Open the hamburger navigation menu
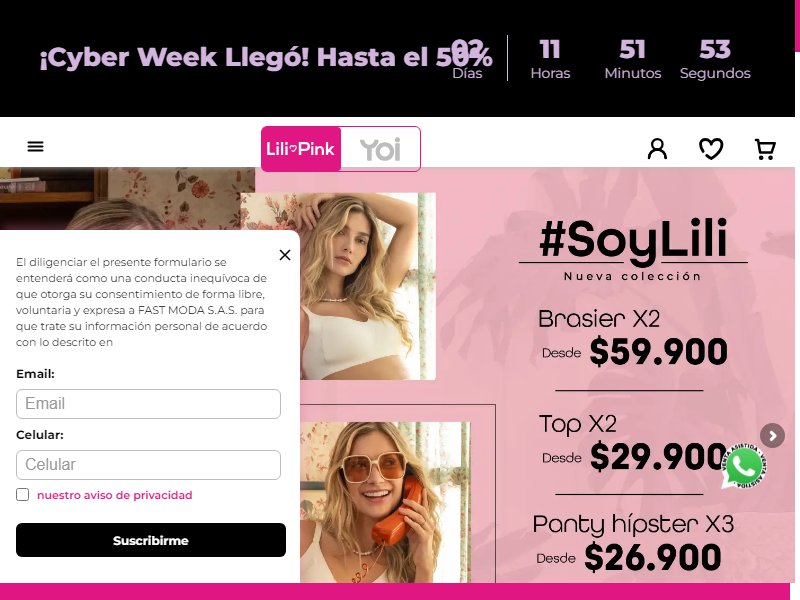 pyautogui.click(x=35, y=147)
